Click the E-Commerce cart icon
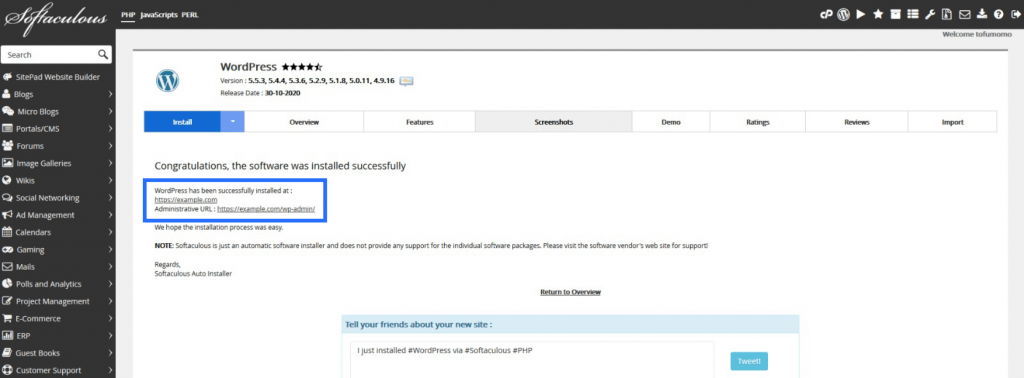The width and height of the screenshot is (1024, 378). 7,319
